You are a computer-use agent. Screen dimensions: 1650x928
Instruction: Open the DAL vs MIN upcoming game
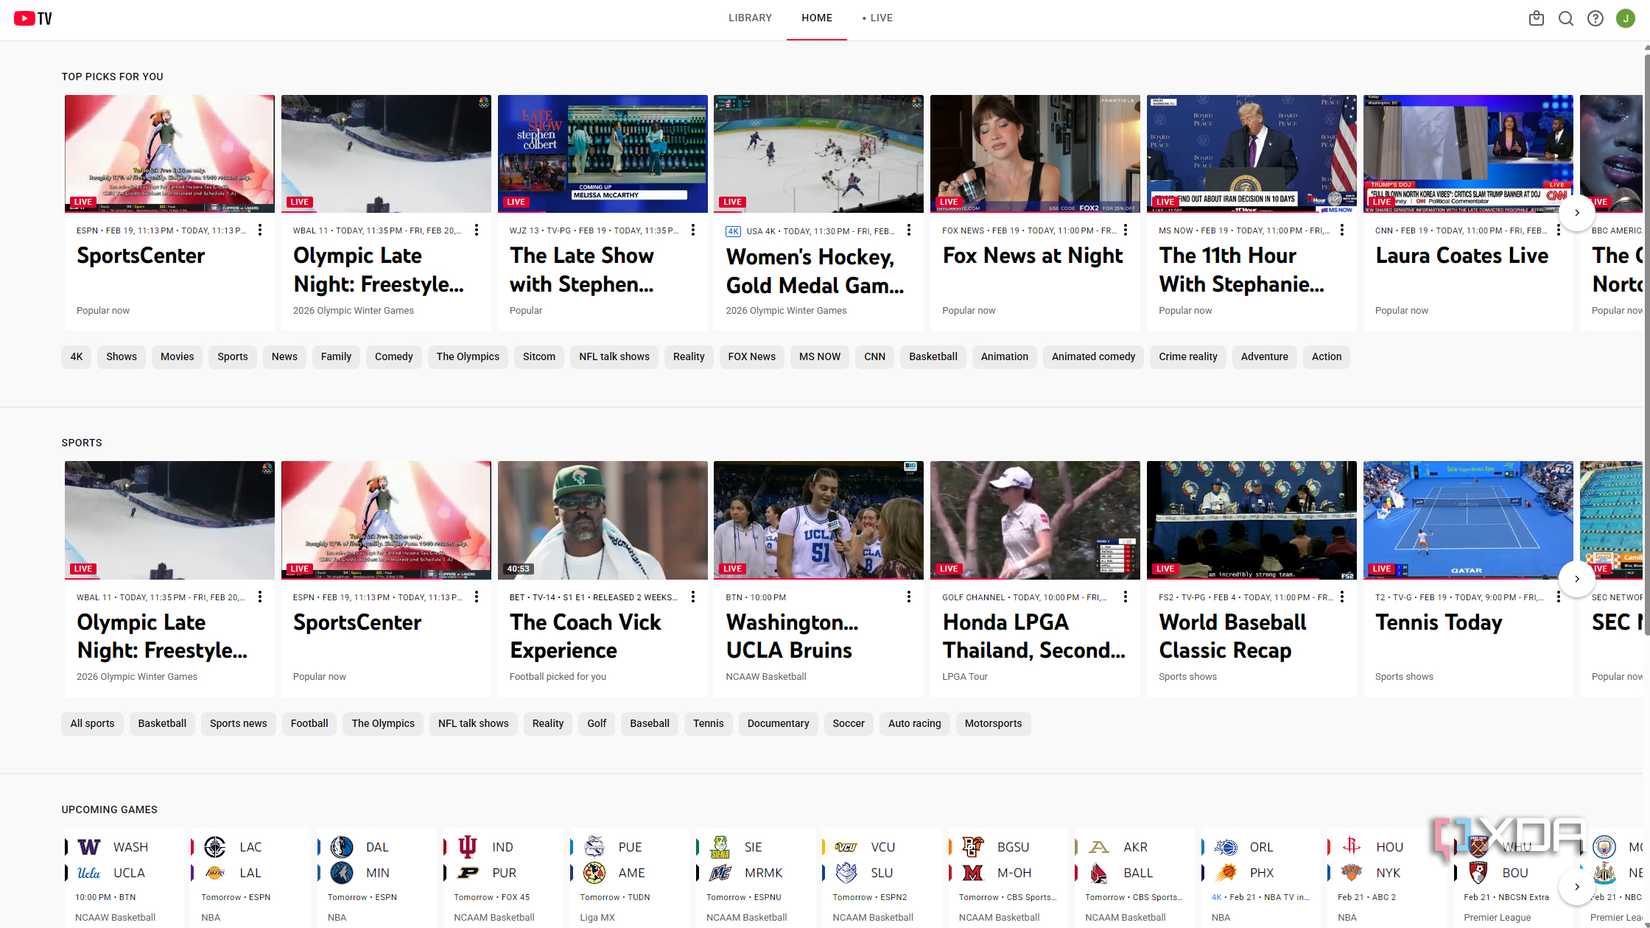point(376,880)
